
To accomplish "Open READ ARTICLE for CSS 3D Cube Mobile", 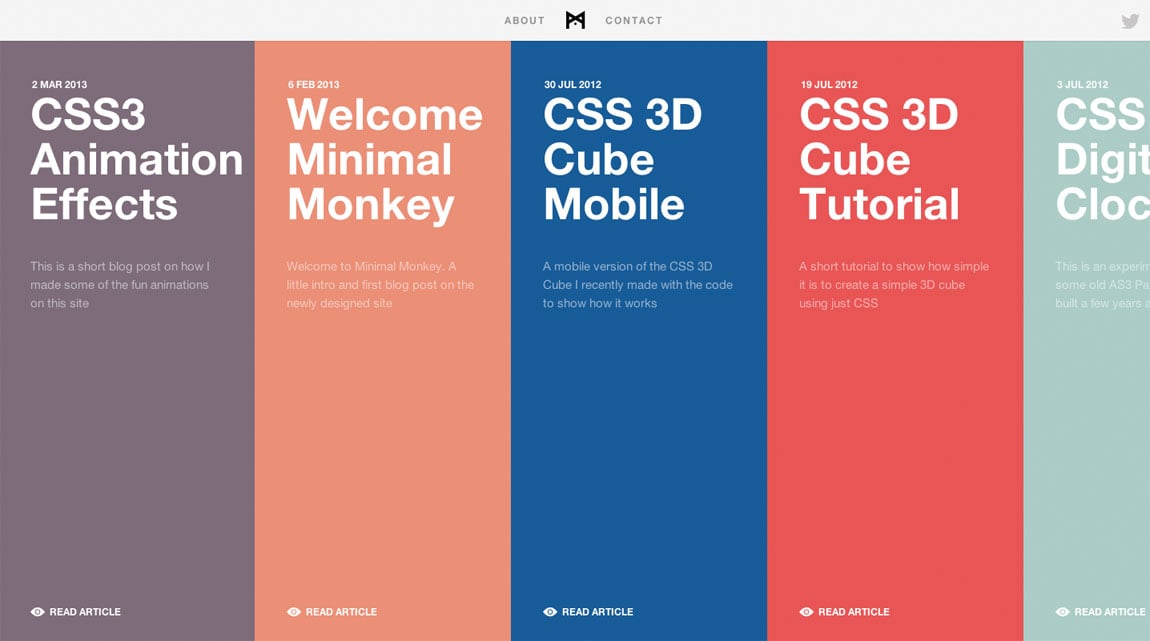I will tap(599, 611).
